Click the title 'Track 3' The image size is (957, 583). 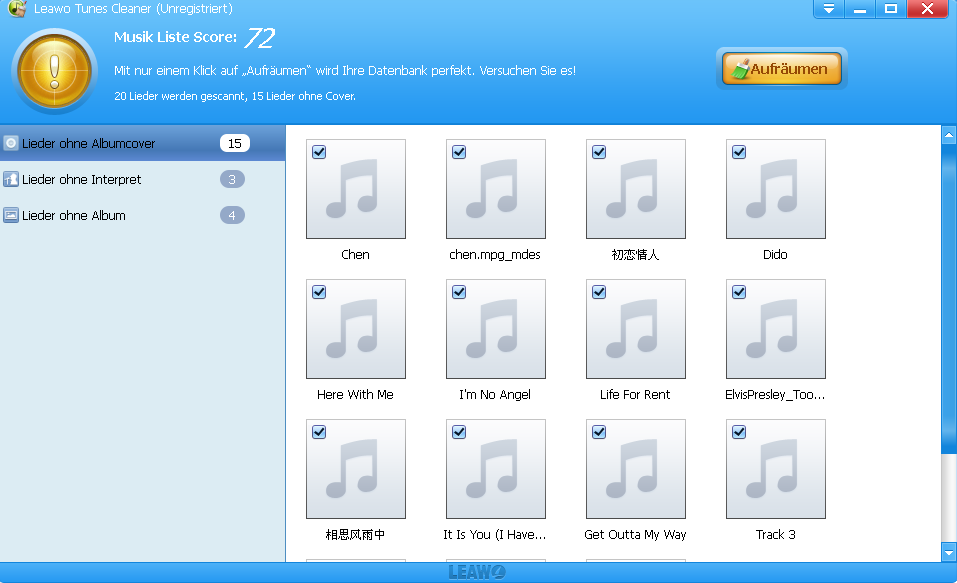[x=776, y=534]
